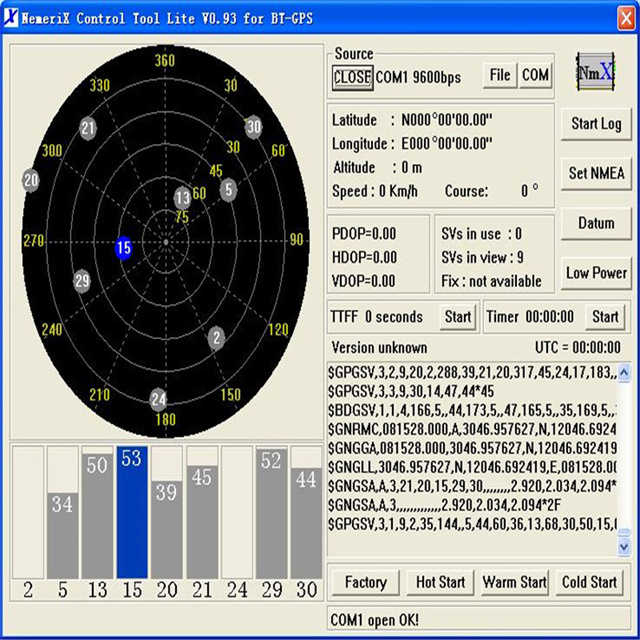Click the VDOP=0.00 readout
This screenshot has width=640, height=640.
(364, 281)
